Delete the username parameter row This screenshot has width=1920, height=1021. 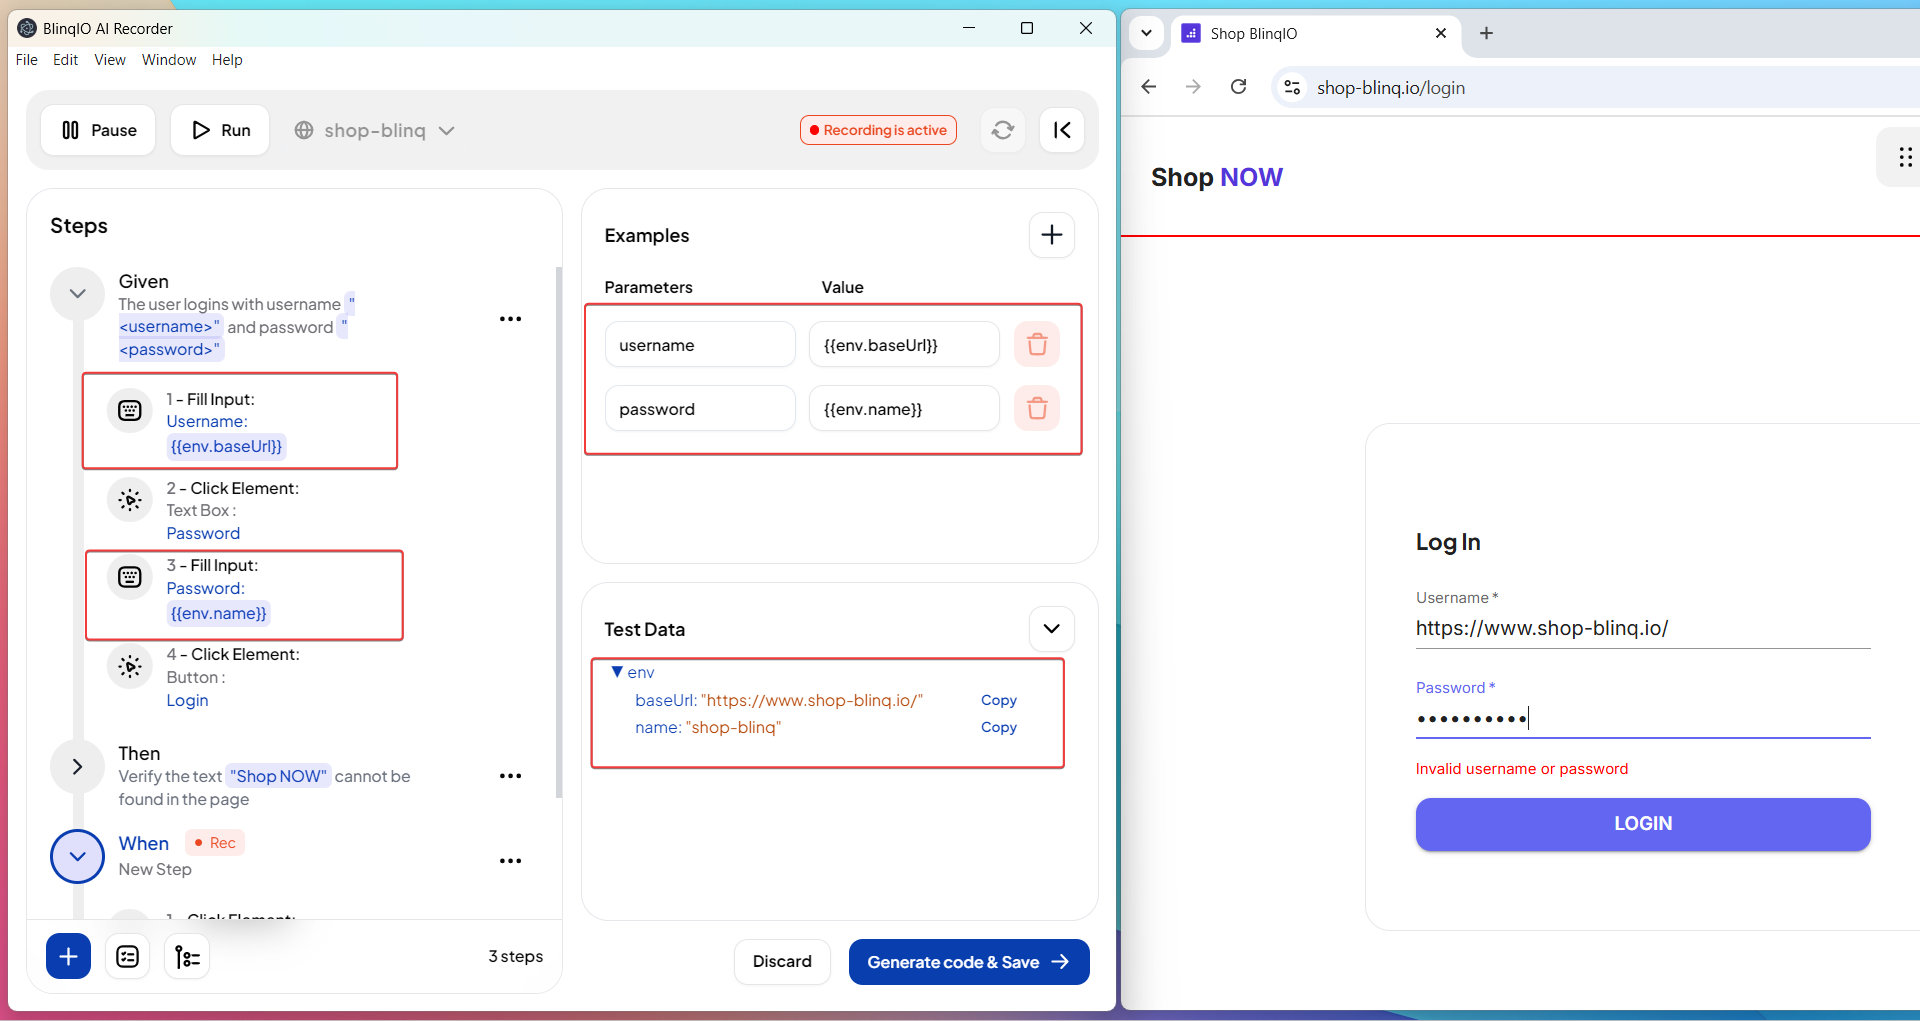tap(1037, 344)
